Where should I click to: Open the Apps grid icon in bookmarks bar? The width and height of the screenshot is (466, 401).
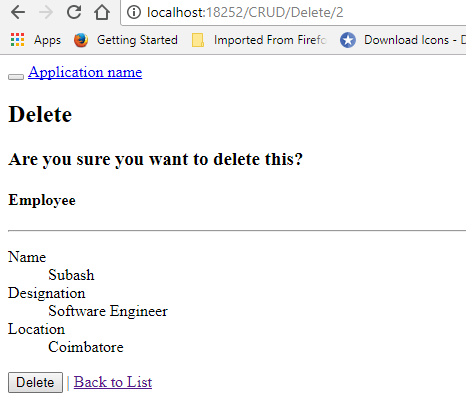[x=17, y=40]
